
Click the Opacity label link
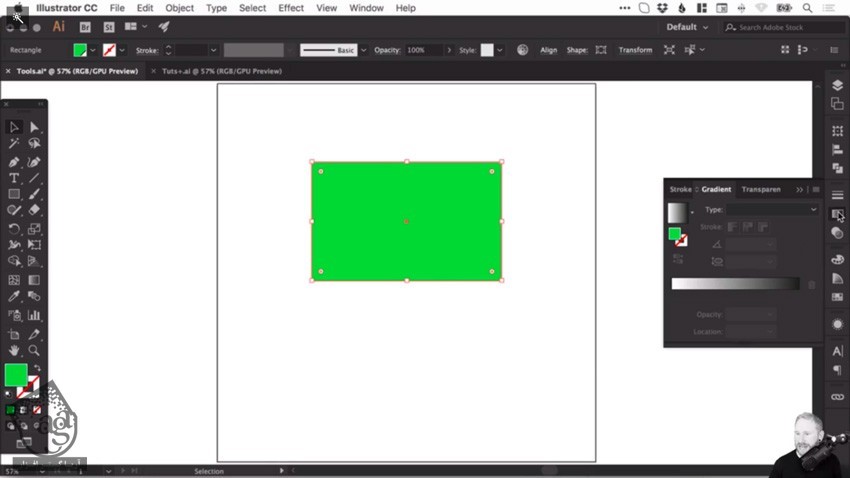pyautogui.click(x=387, y=50)
